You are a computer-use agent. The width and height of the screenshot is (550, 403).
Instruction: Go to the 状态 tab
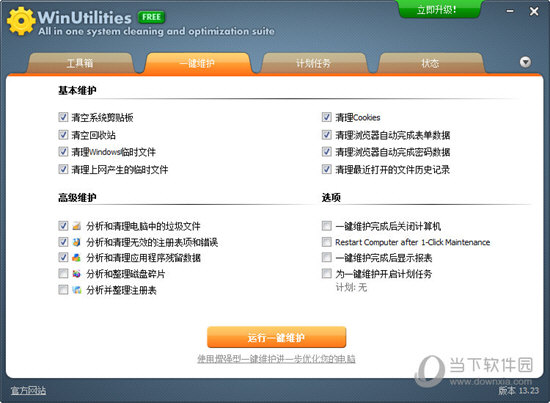coord(430,63)
